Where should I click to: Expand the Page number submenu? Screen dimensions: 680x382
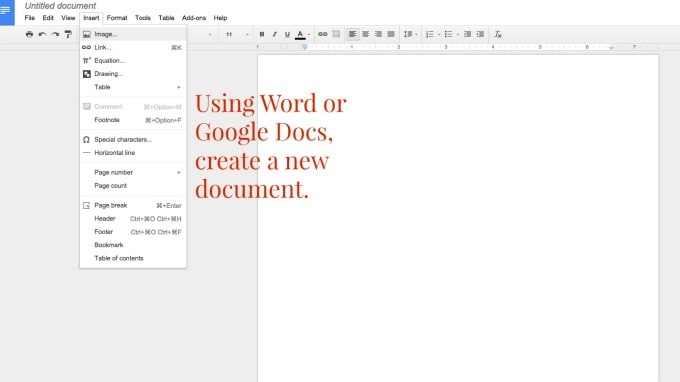133,173
